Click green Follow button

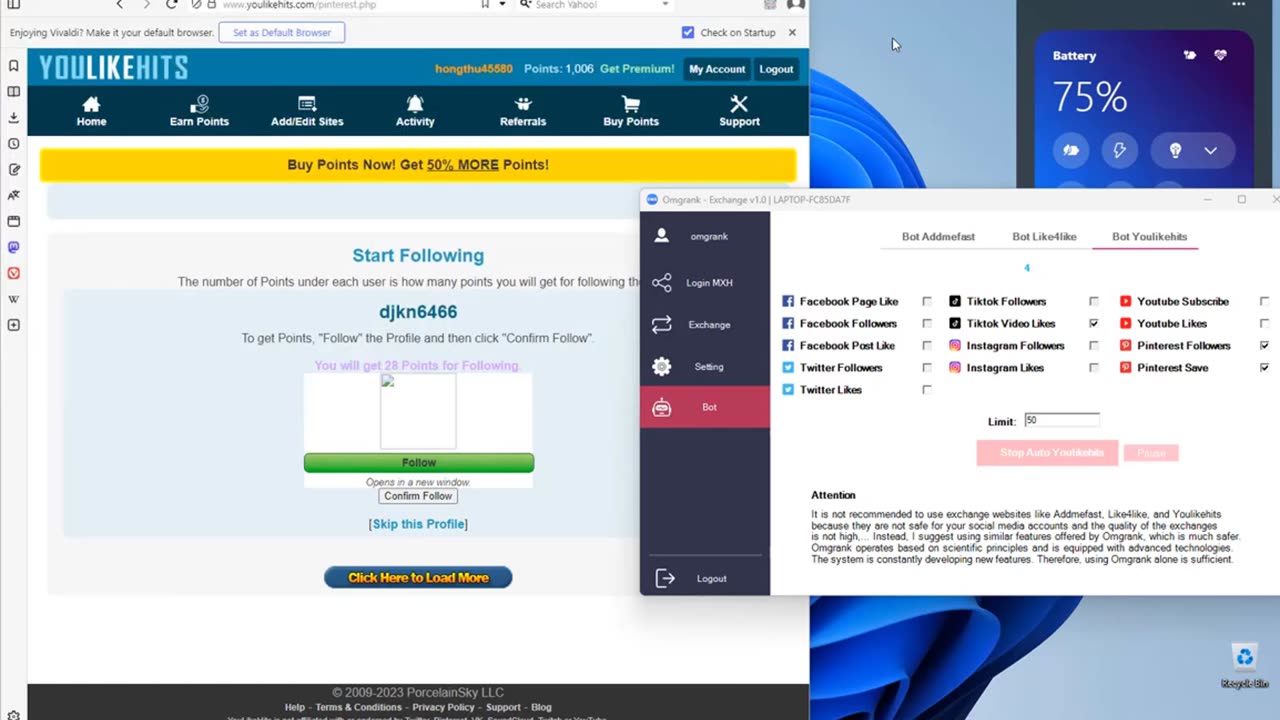[419, 463]
